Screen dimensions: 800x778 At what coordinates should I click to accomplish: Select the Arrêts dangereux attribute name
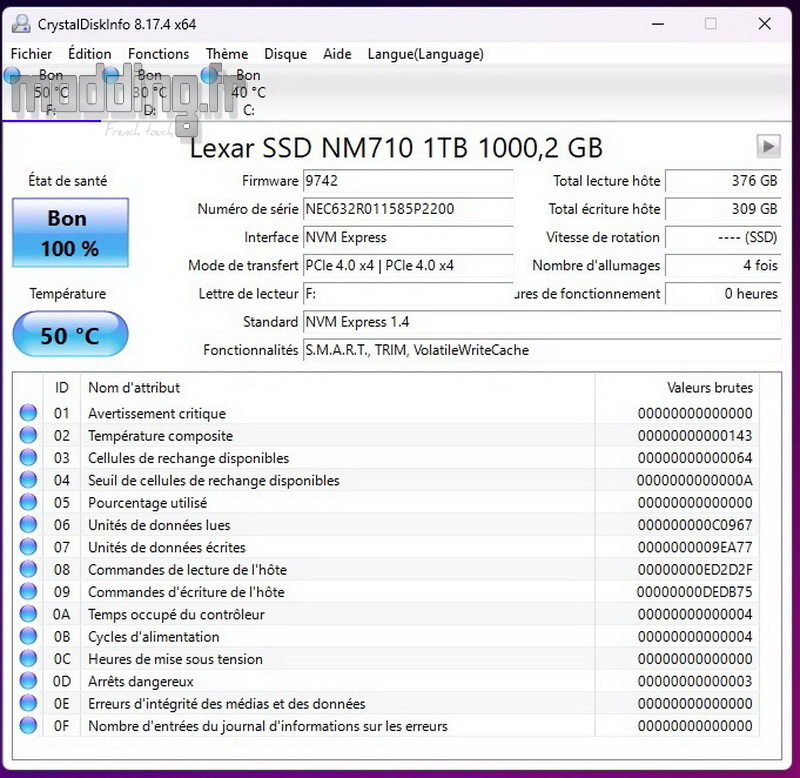click(x=141, y=682)
